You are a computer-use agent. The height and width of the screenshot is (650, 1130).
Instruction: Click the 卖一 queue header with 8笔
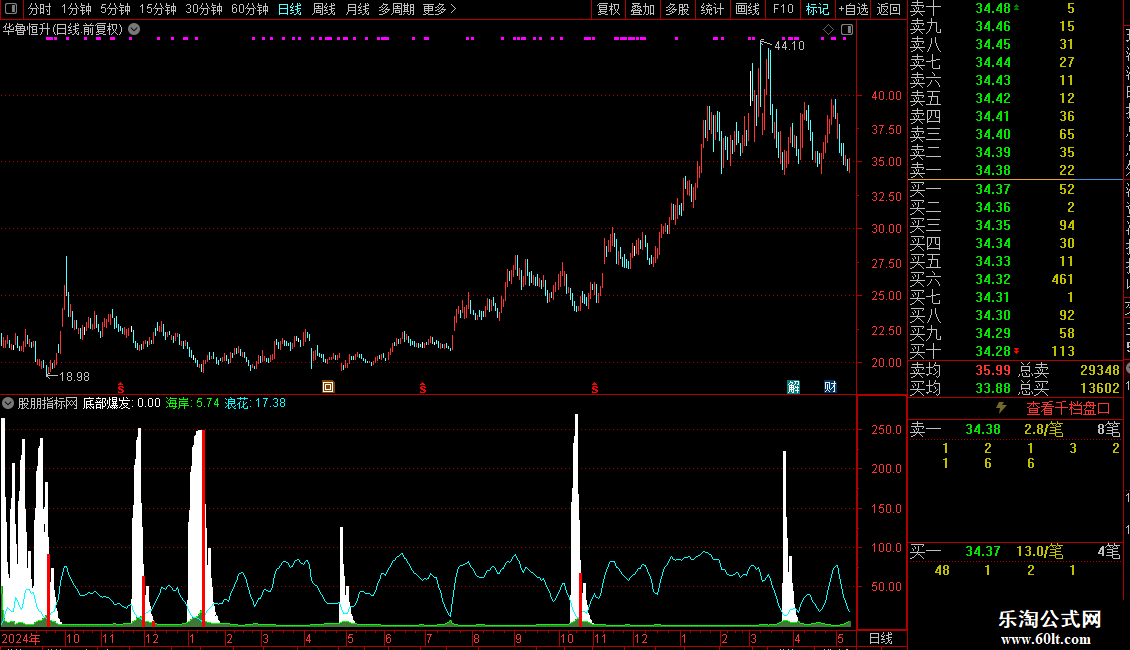[x=1015, y=429]
